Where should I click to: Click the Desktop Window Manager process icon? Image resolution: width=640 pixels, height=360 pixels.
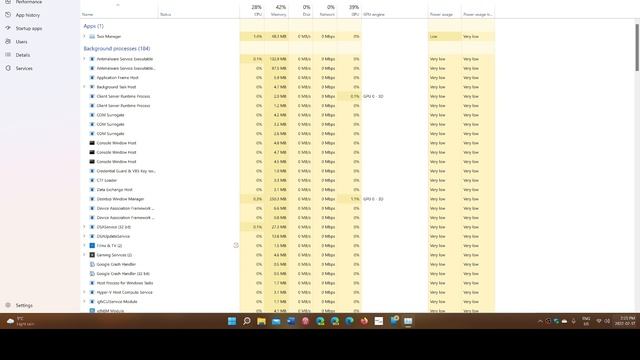tap(92, 199)
